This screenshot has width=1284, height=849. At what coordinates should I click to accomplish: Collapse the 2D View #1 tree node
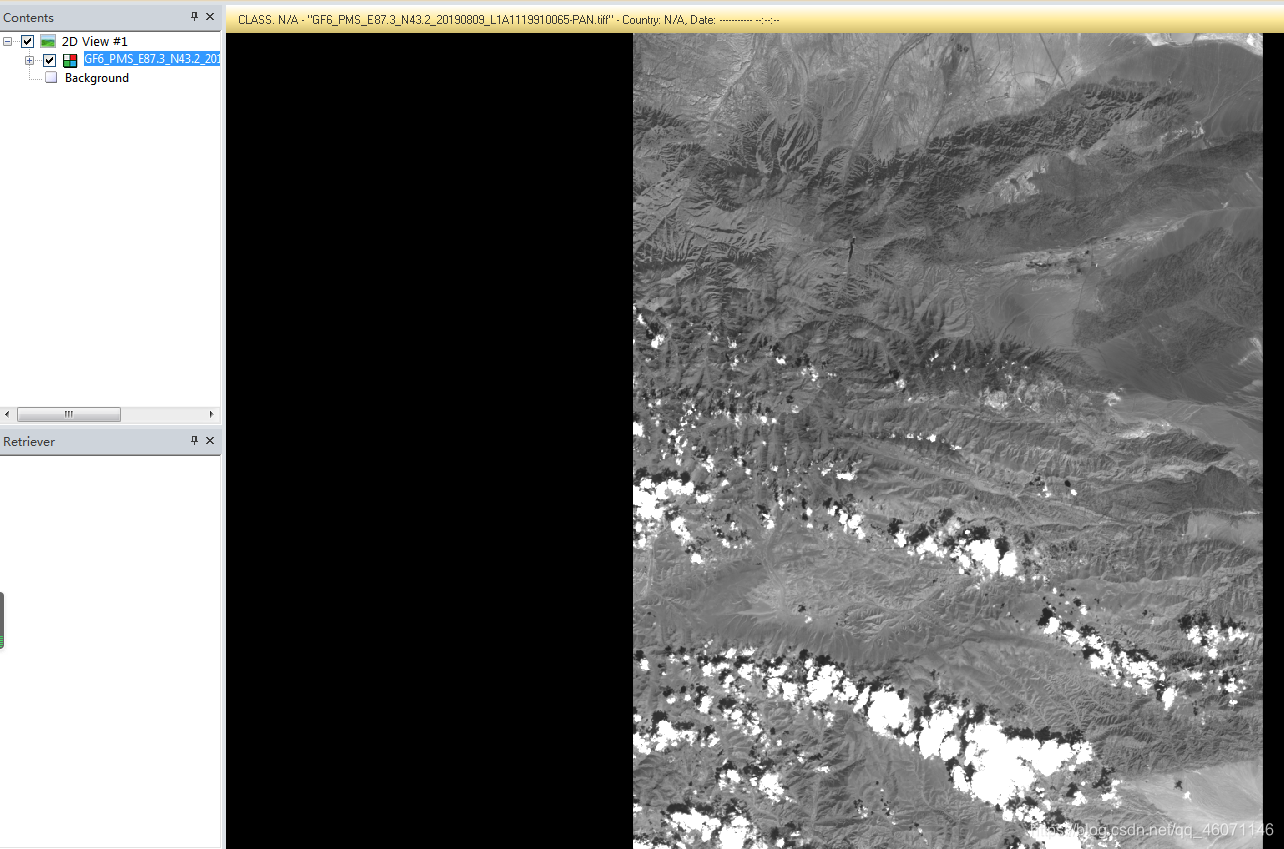click(8, 42)
